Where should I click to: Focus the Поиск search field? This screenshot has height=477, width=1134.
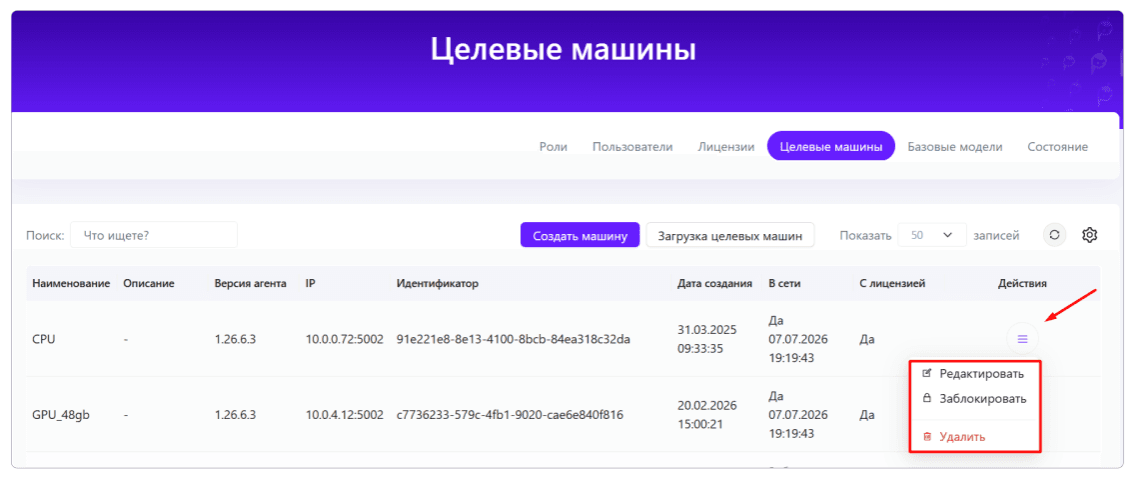coord(153,235)
